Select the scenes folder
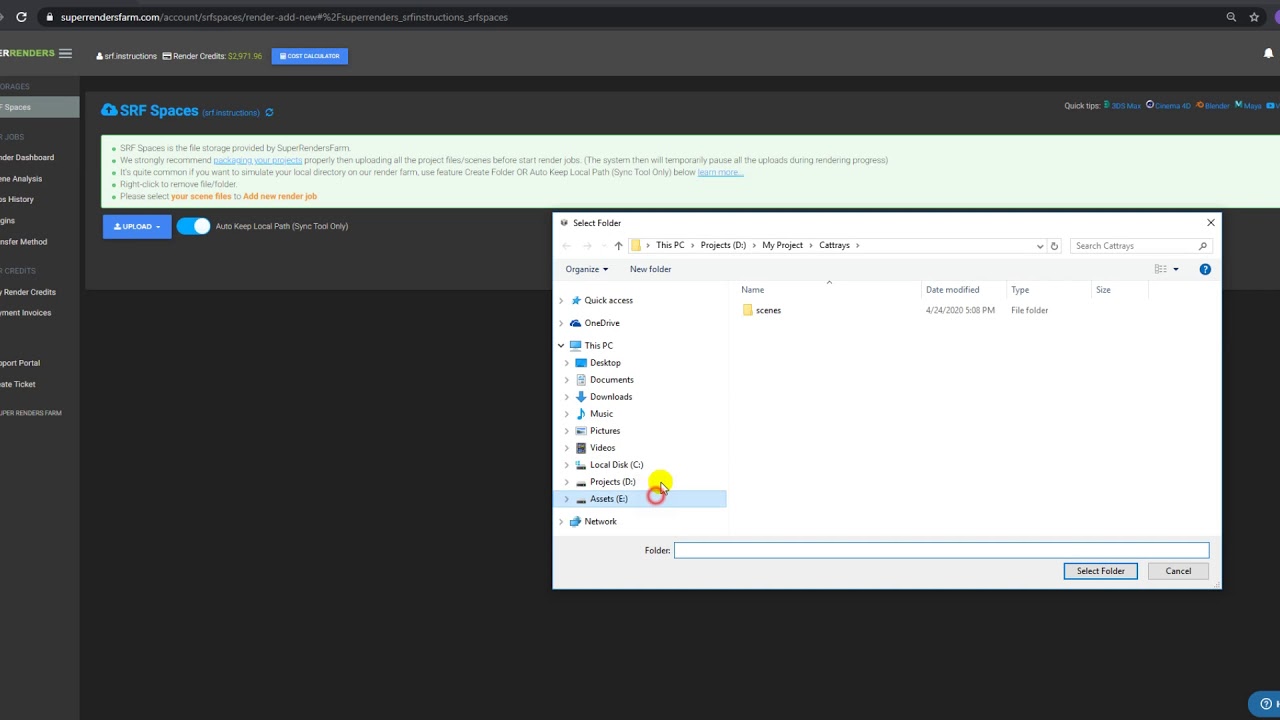1280x720 pixels. pos(768,310)
